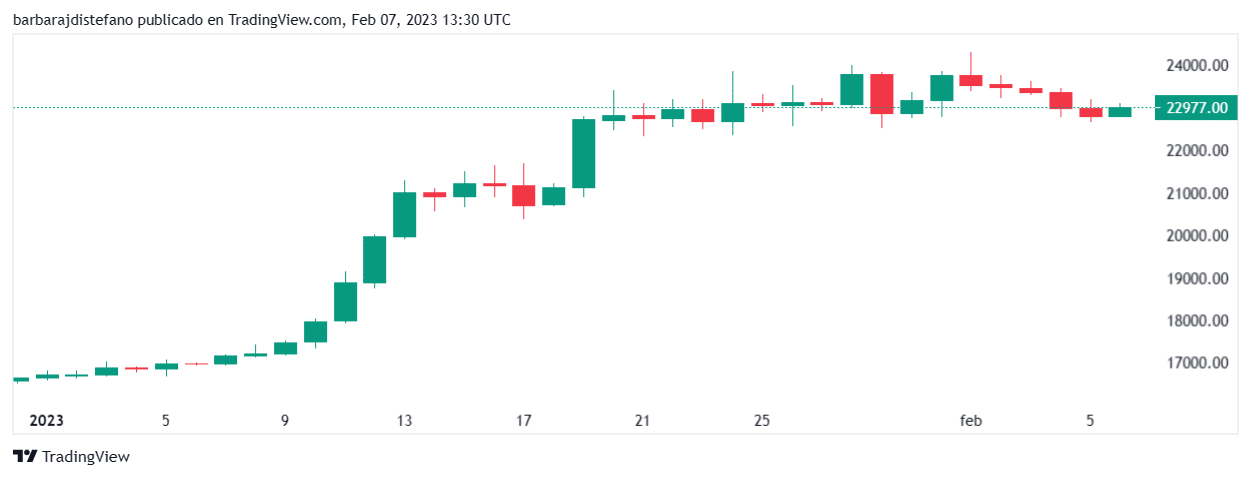Click the 20000.00 price axis label

click(1197, 236)
